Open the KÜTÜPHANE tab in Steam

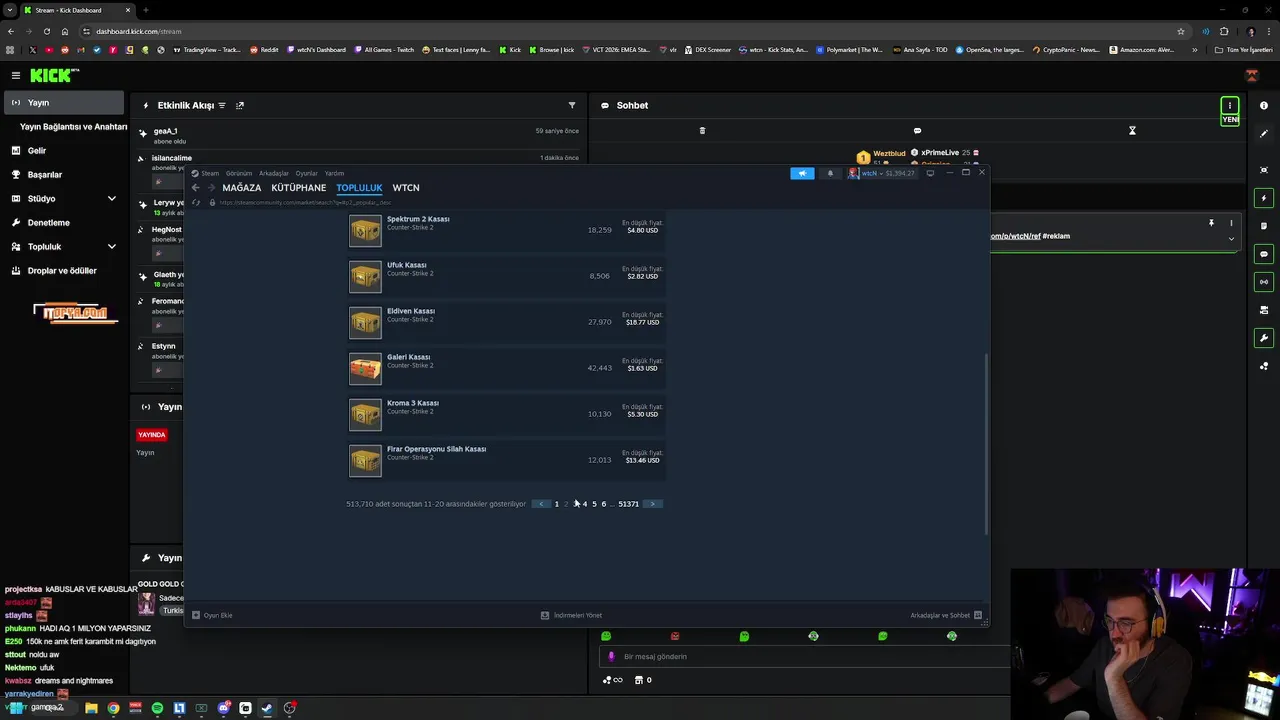(x=298, y=188)
